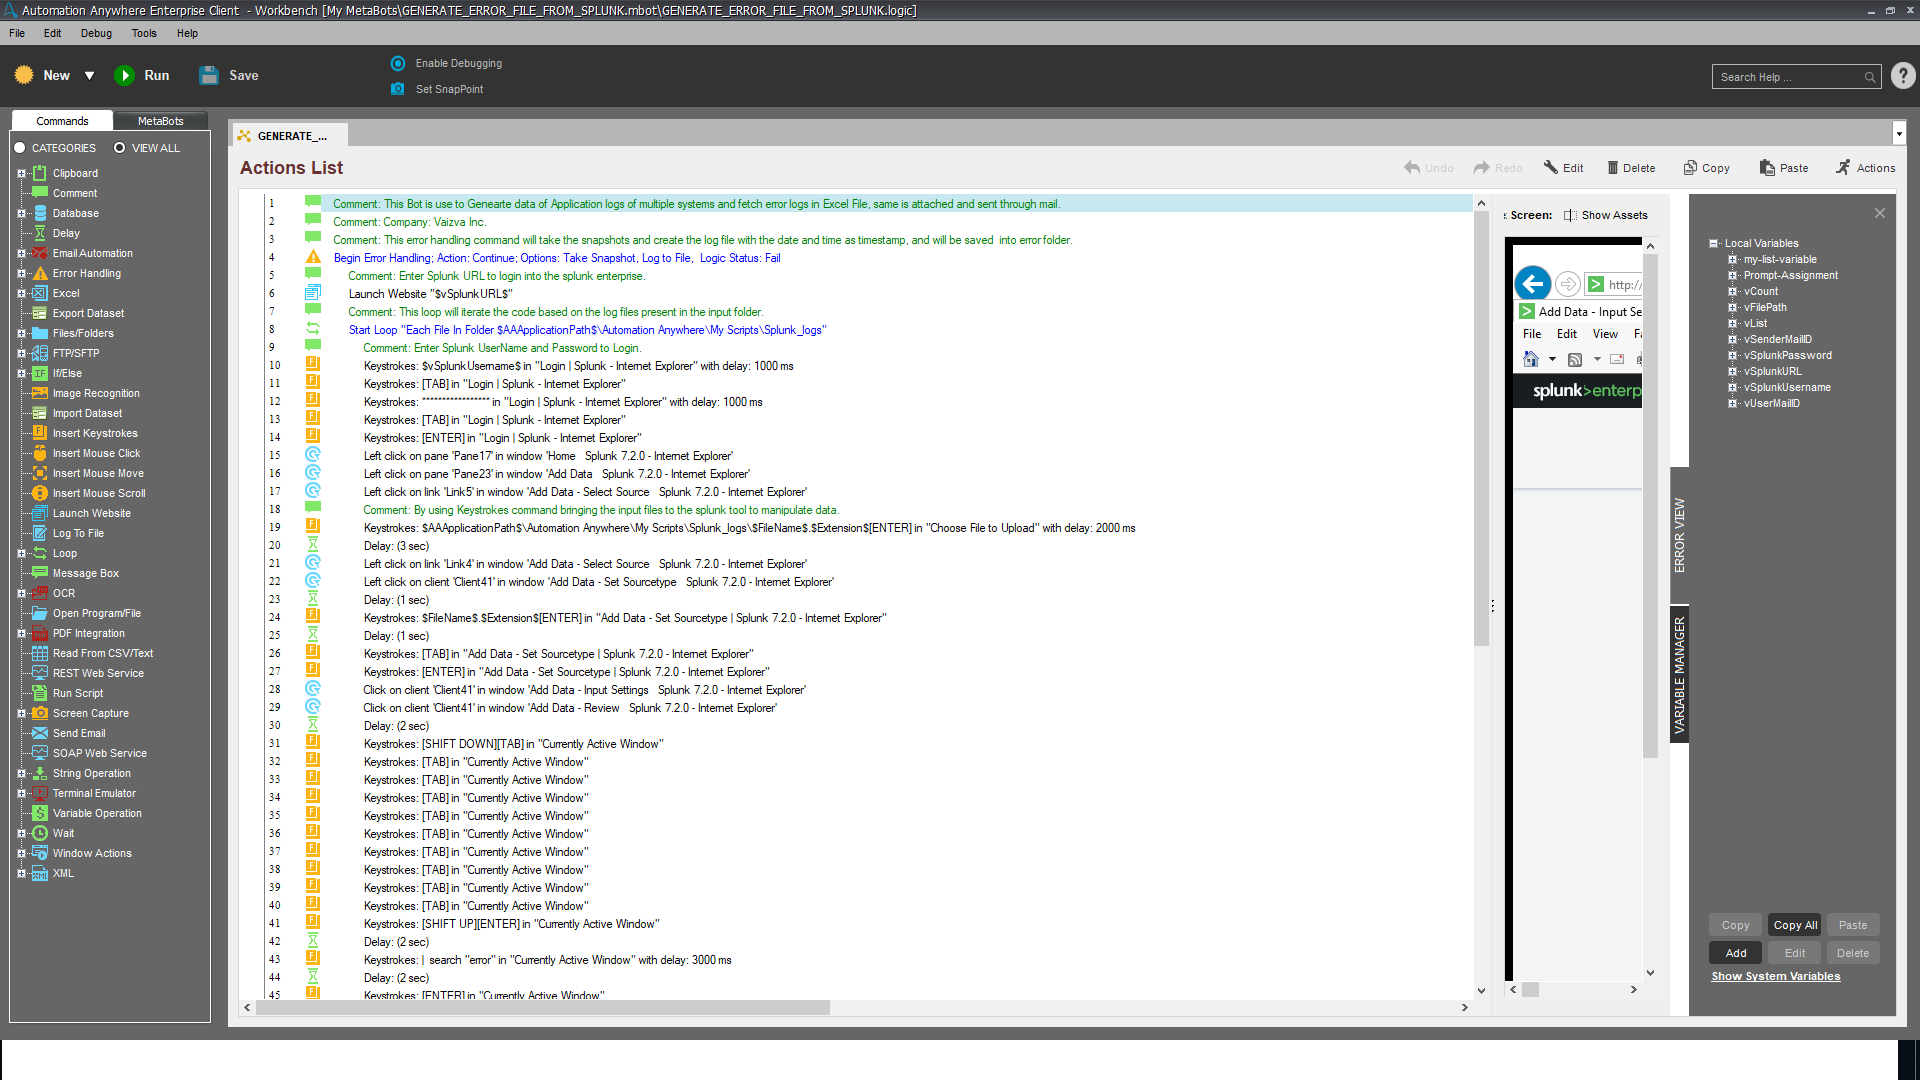
Task: Select the CATEGORIES radio button
Action: 19,148
